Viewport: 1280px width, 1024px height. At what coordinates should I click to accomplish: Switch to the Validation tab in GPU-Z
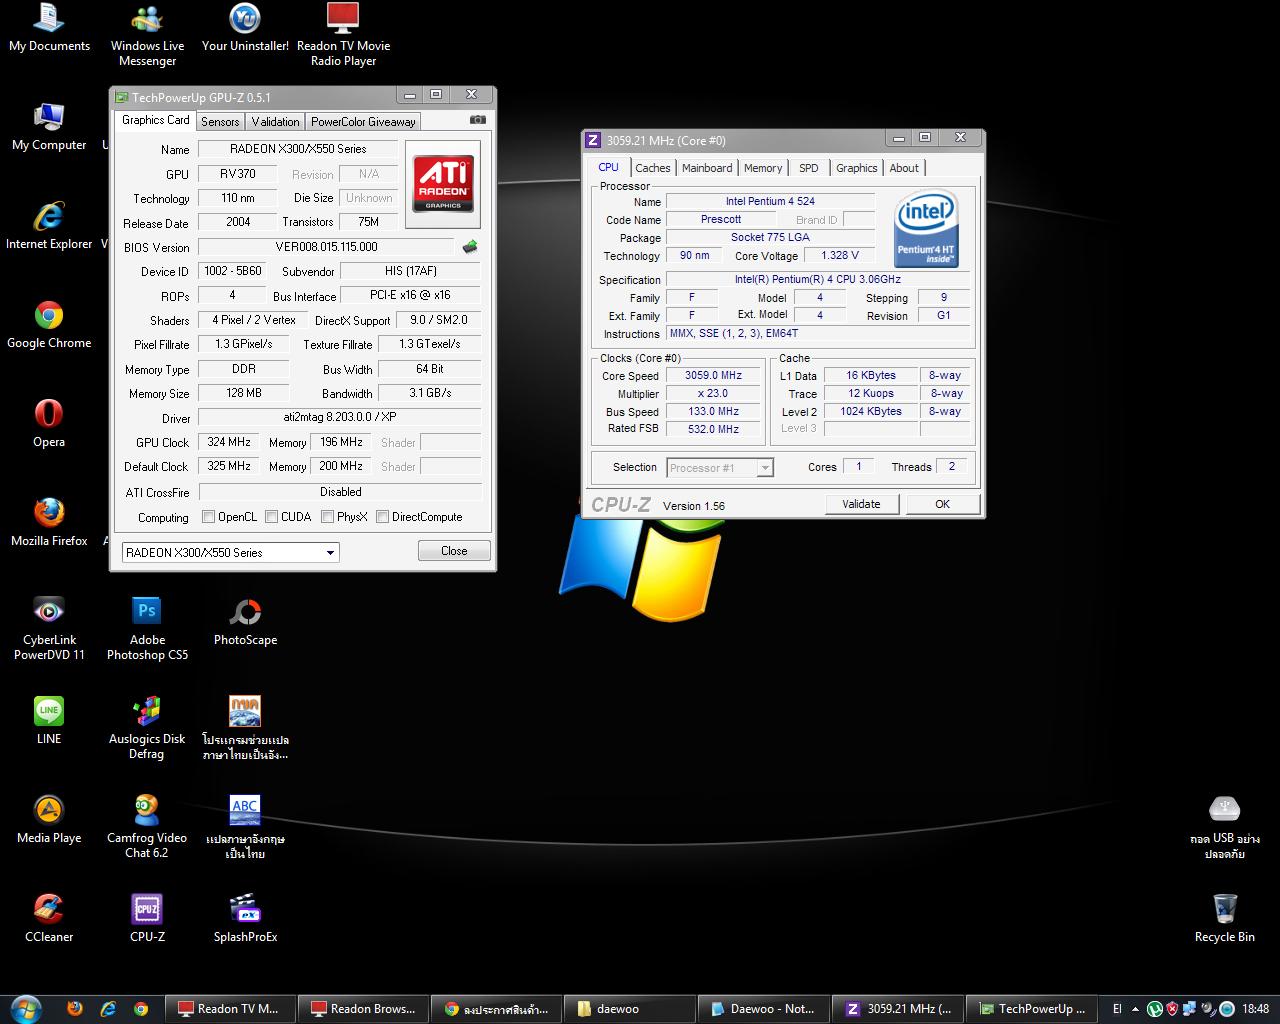[275, 121]
